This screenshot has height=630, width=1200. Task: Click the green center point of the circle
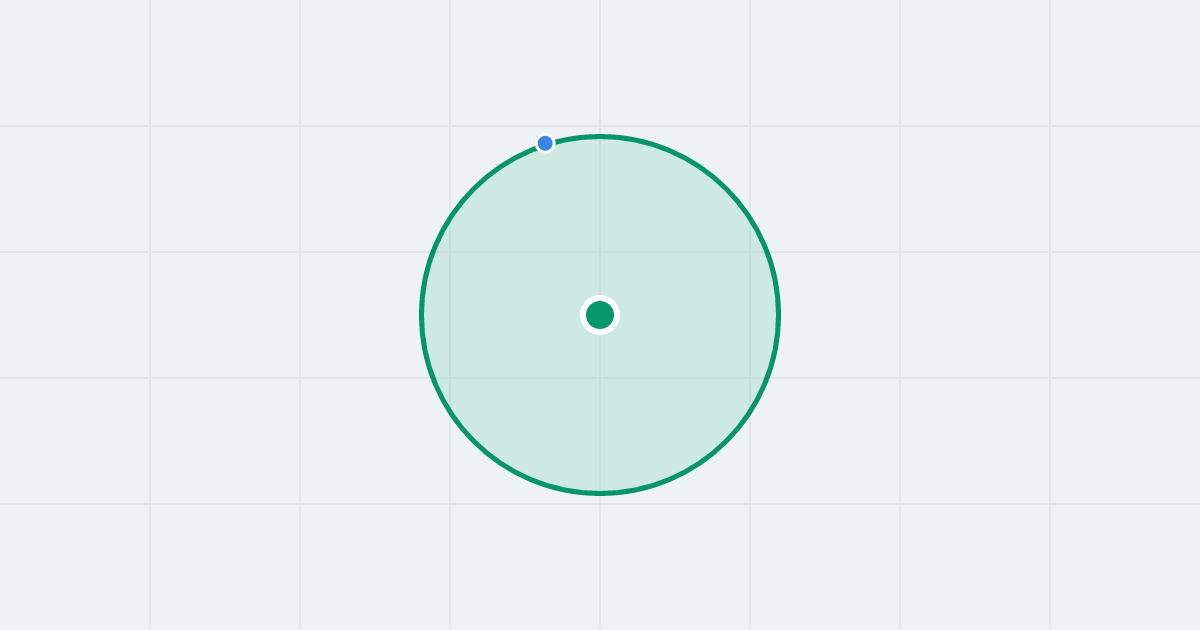point(600,315)
